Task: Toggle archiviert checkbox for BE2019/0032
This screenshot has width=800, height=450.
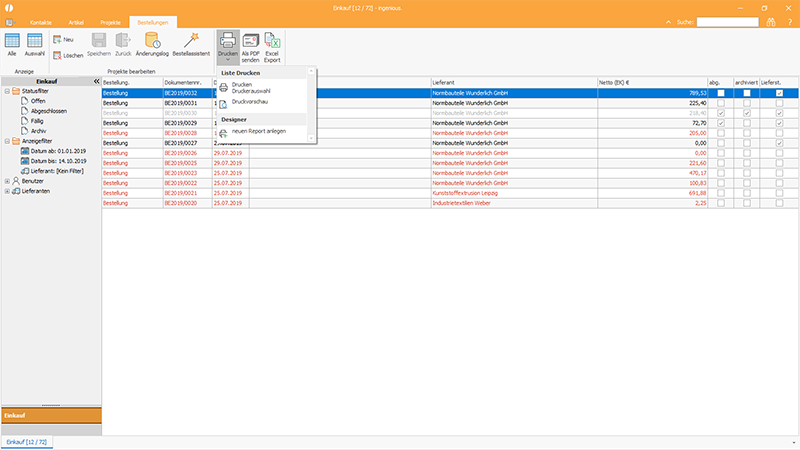Action: 747,93
